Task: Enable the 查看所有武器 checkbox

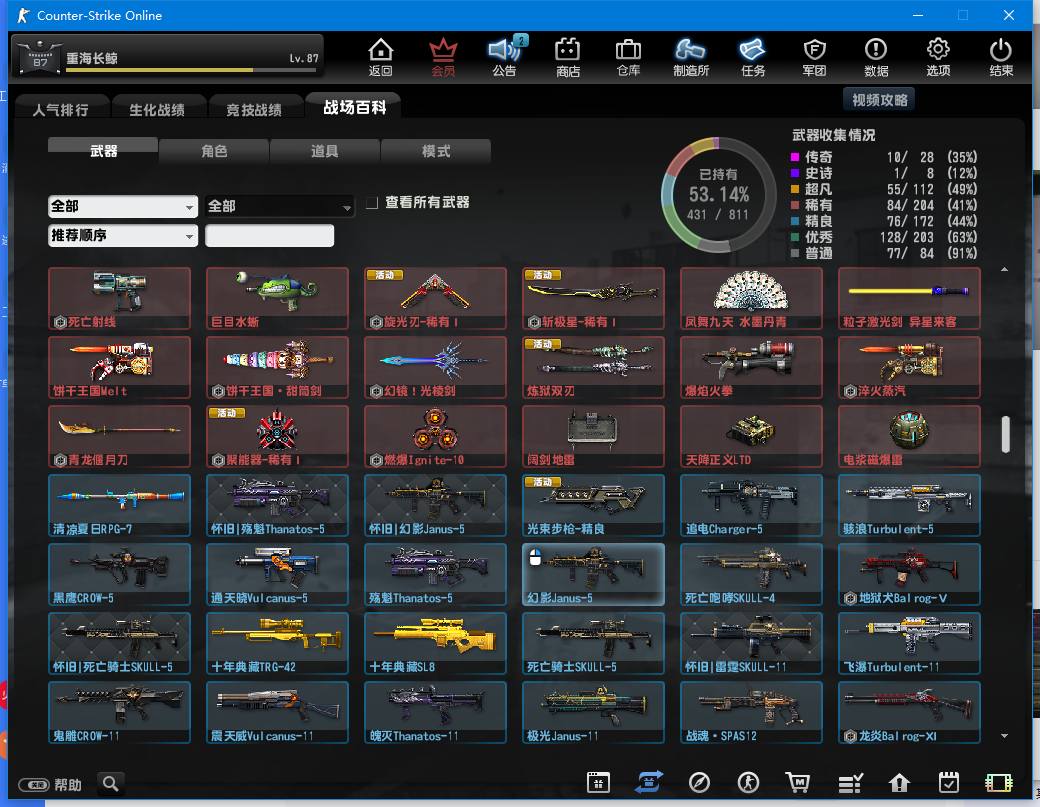Action: click(x=372, y=202)
